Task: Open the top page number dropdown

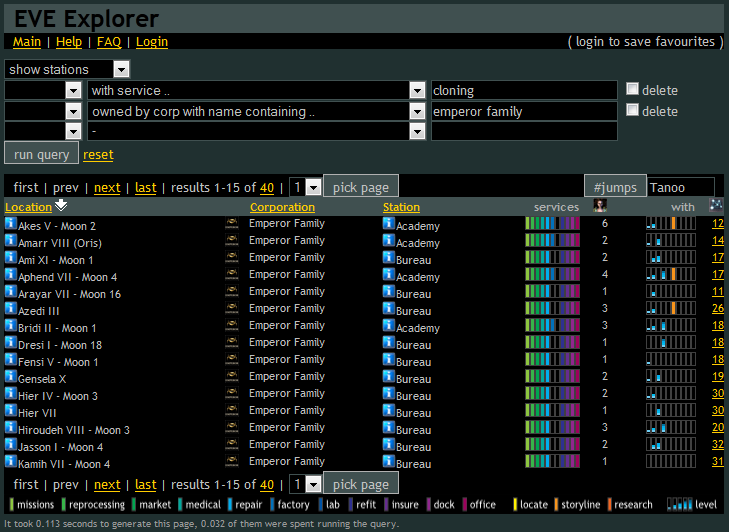Action: 313,187
